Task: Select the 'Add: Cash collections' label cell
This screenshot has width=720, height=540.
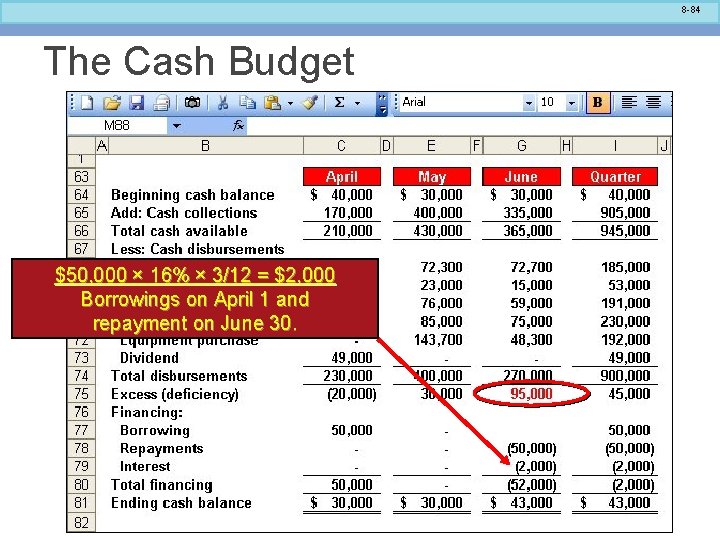Action: (x=184, y=213)
